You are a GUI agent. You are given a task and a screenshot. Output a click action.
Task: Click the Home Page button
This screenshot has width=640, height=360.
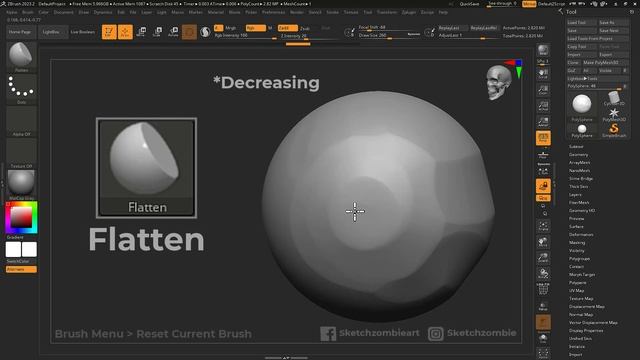pos(20,32)
